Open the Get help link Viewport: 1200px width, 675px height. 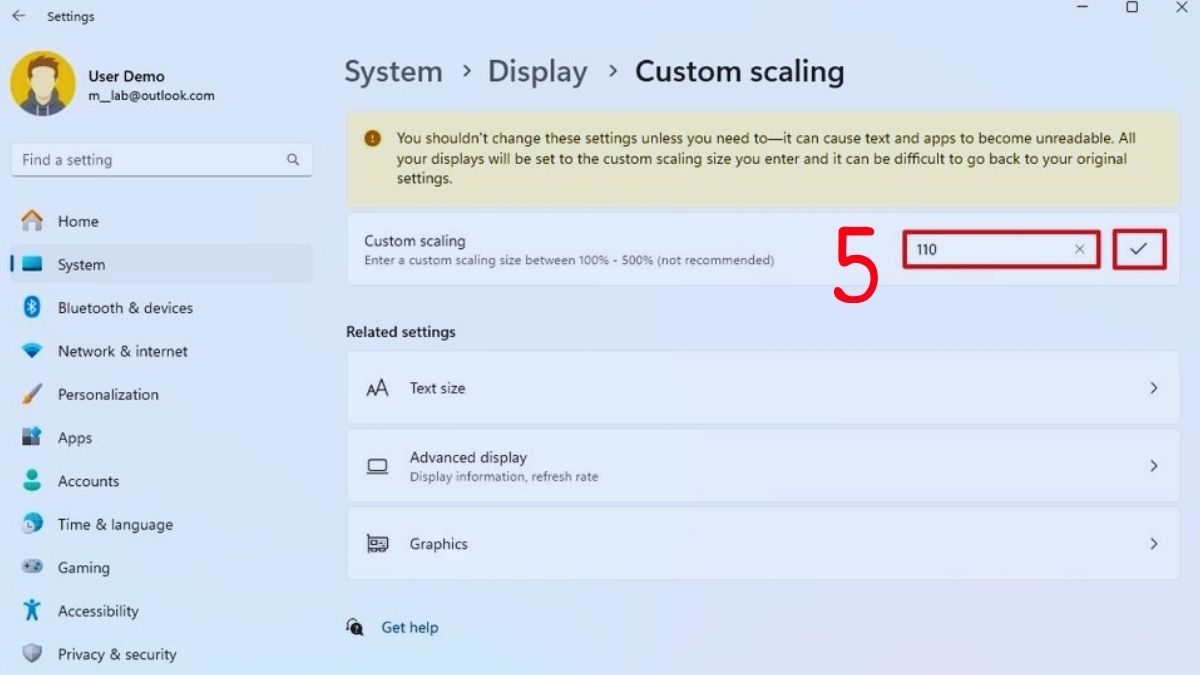point(410,627)
